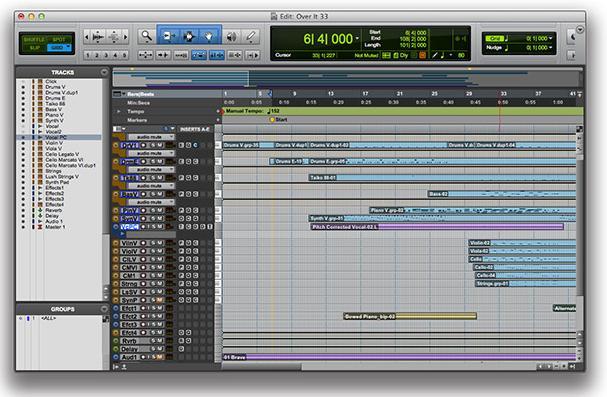Click the MIDI zoom button
Image resolution: width=607 pixels, height=397 pixels.
coord(114,37)
